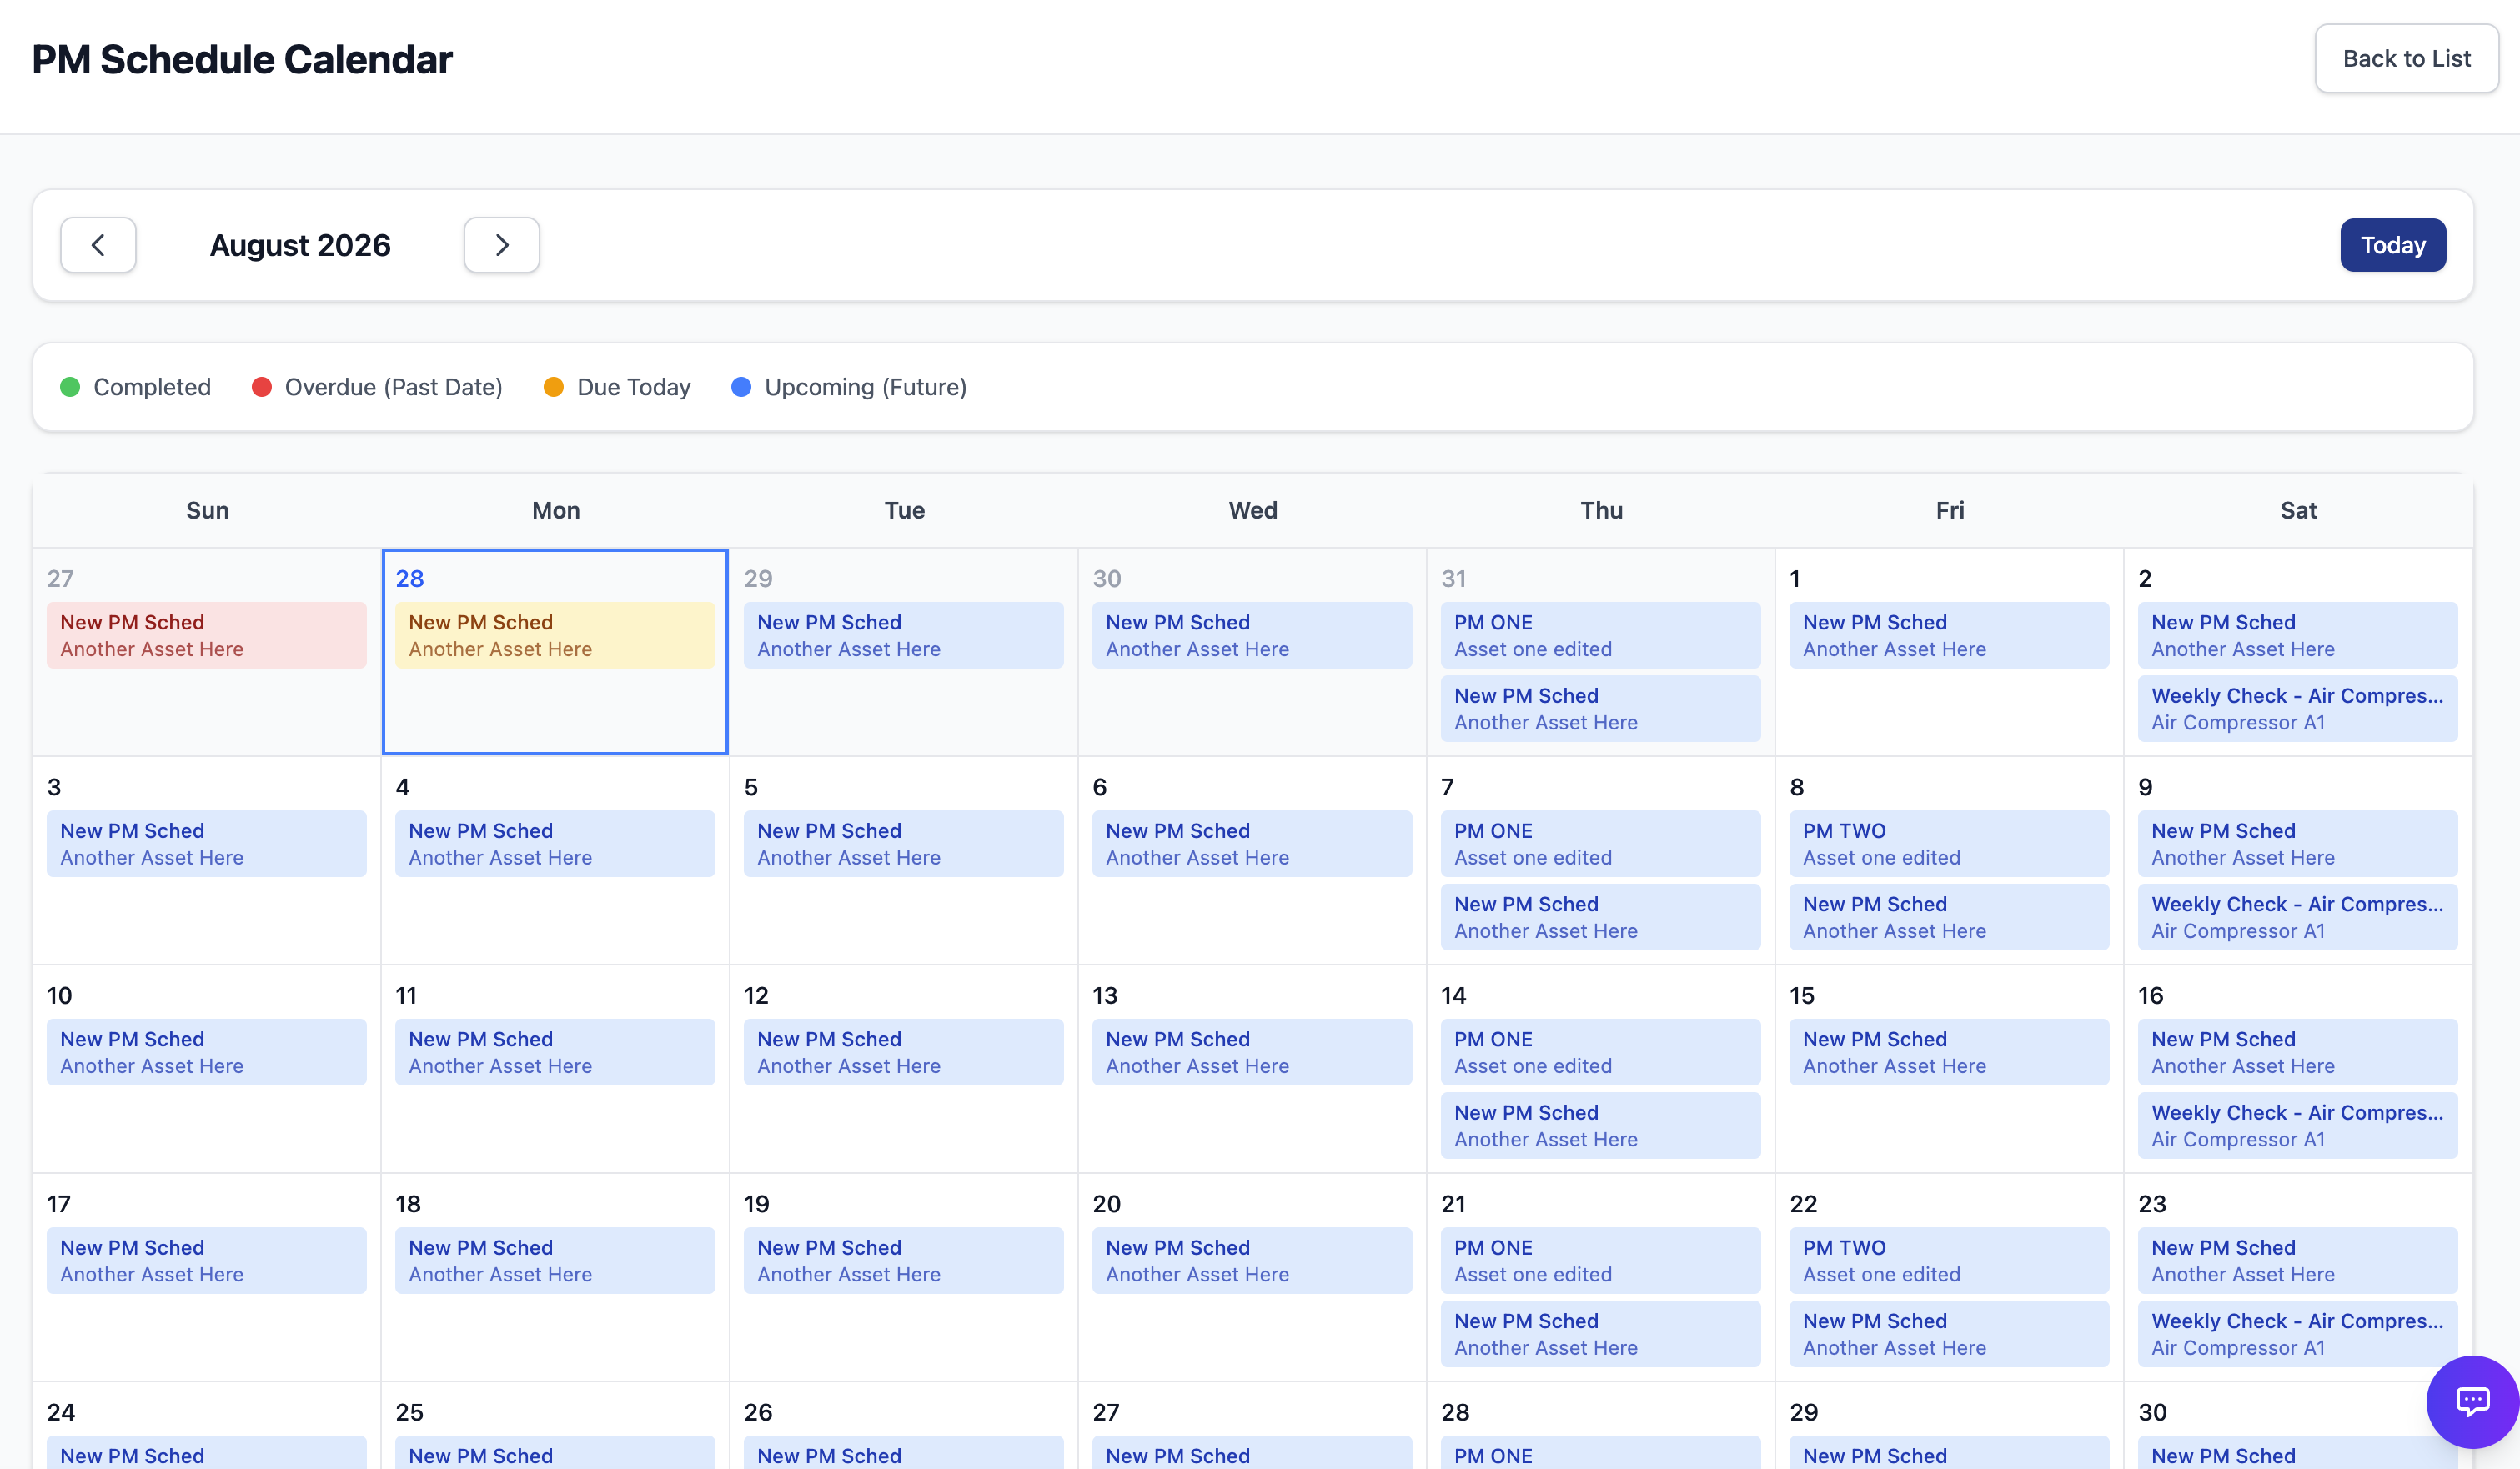Image resolution: width=2520 pixels, height=1469 pixels.
Task: Click the Today button
Action: coord(2393,245)
